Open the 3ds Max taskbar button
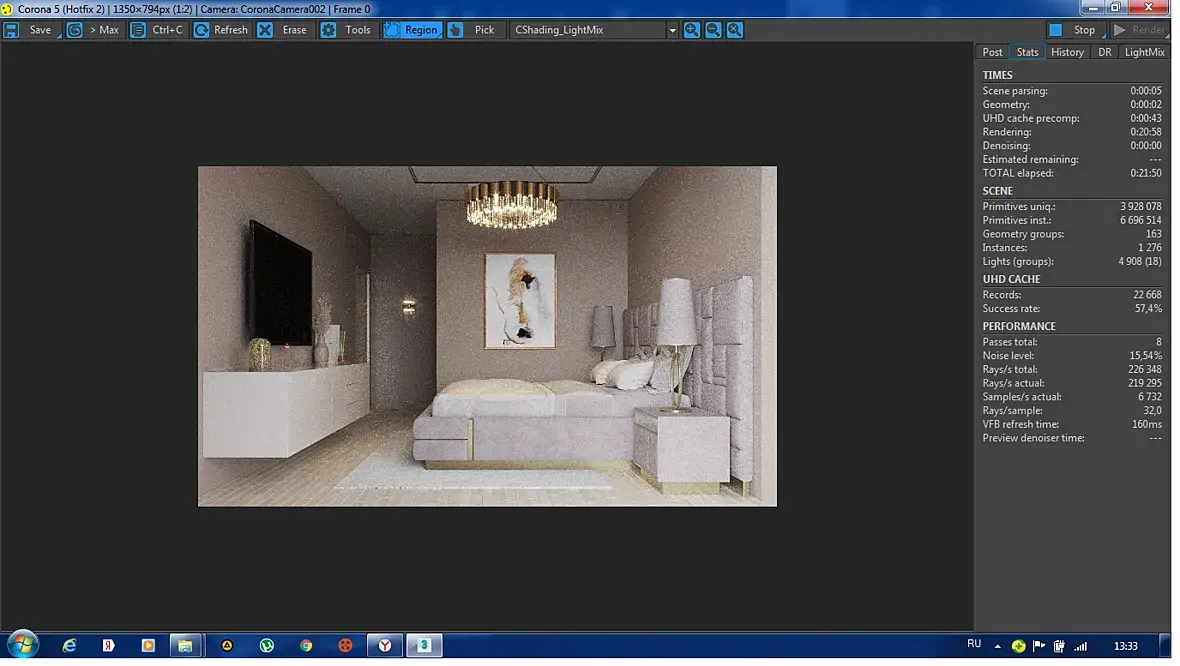 424,646
